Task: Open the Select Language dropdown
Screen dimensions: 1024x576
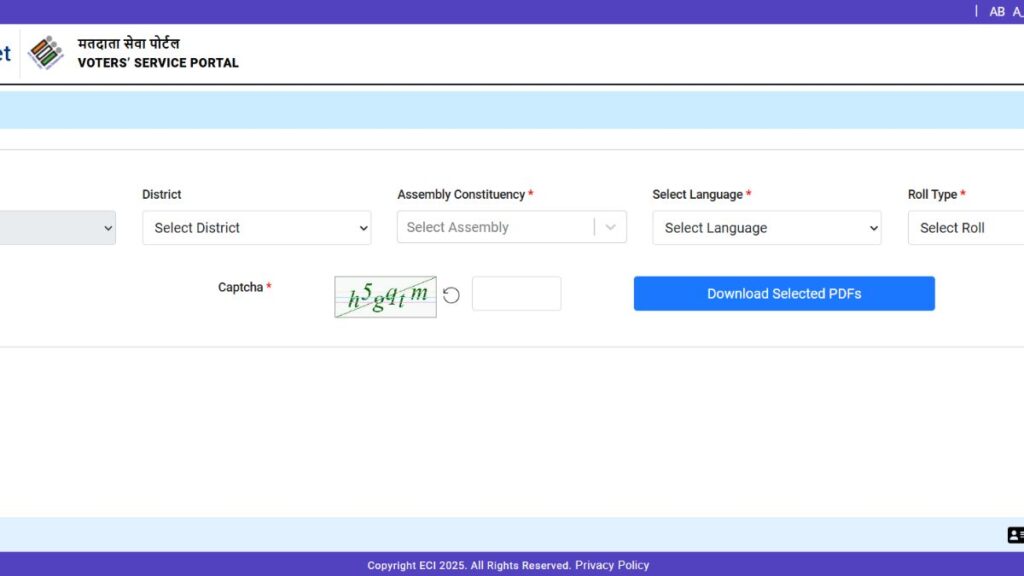Action: (766, 227)
